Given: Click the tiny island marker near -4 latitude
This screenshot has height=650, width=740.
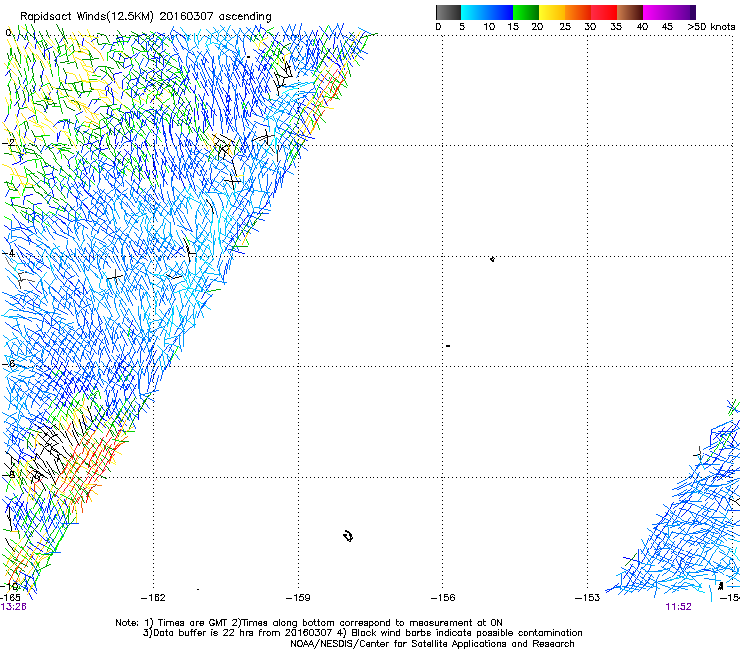Looking at the screenshot, I should pyautogui.click(x=492, y=259).
